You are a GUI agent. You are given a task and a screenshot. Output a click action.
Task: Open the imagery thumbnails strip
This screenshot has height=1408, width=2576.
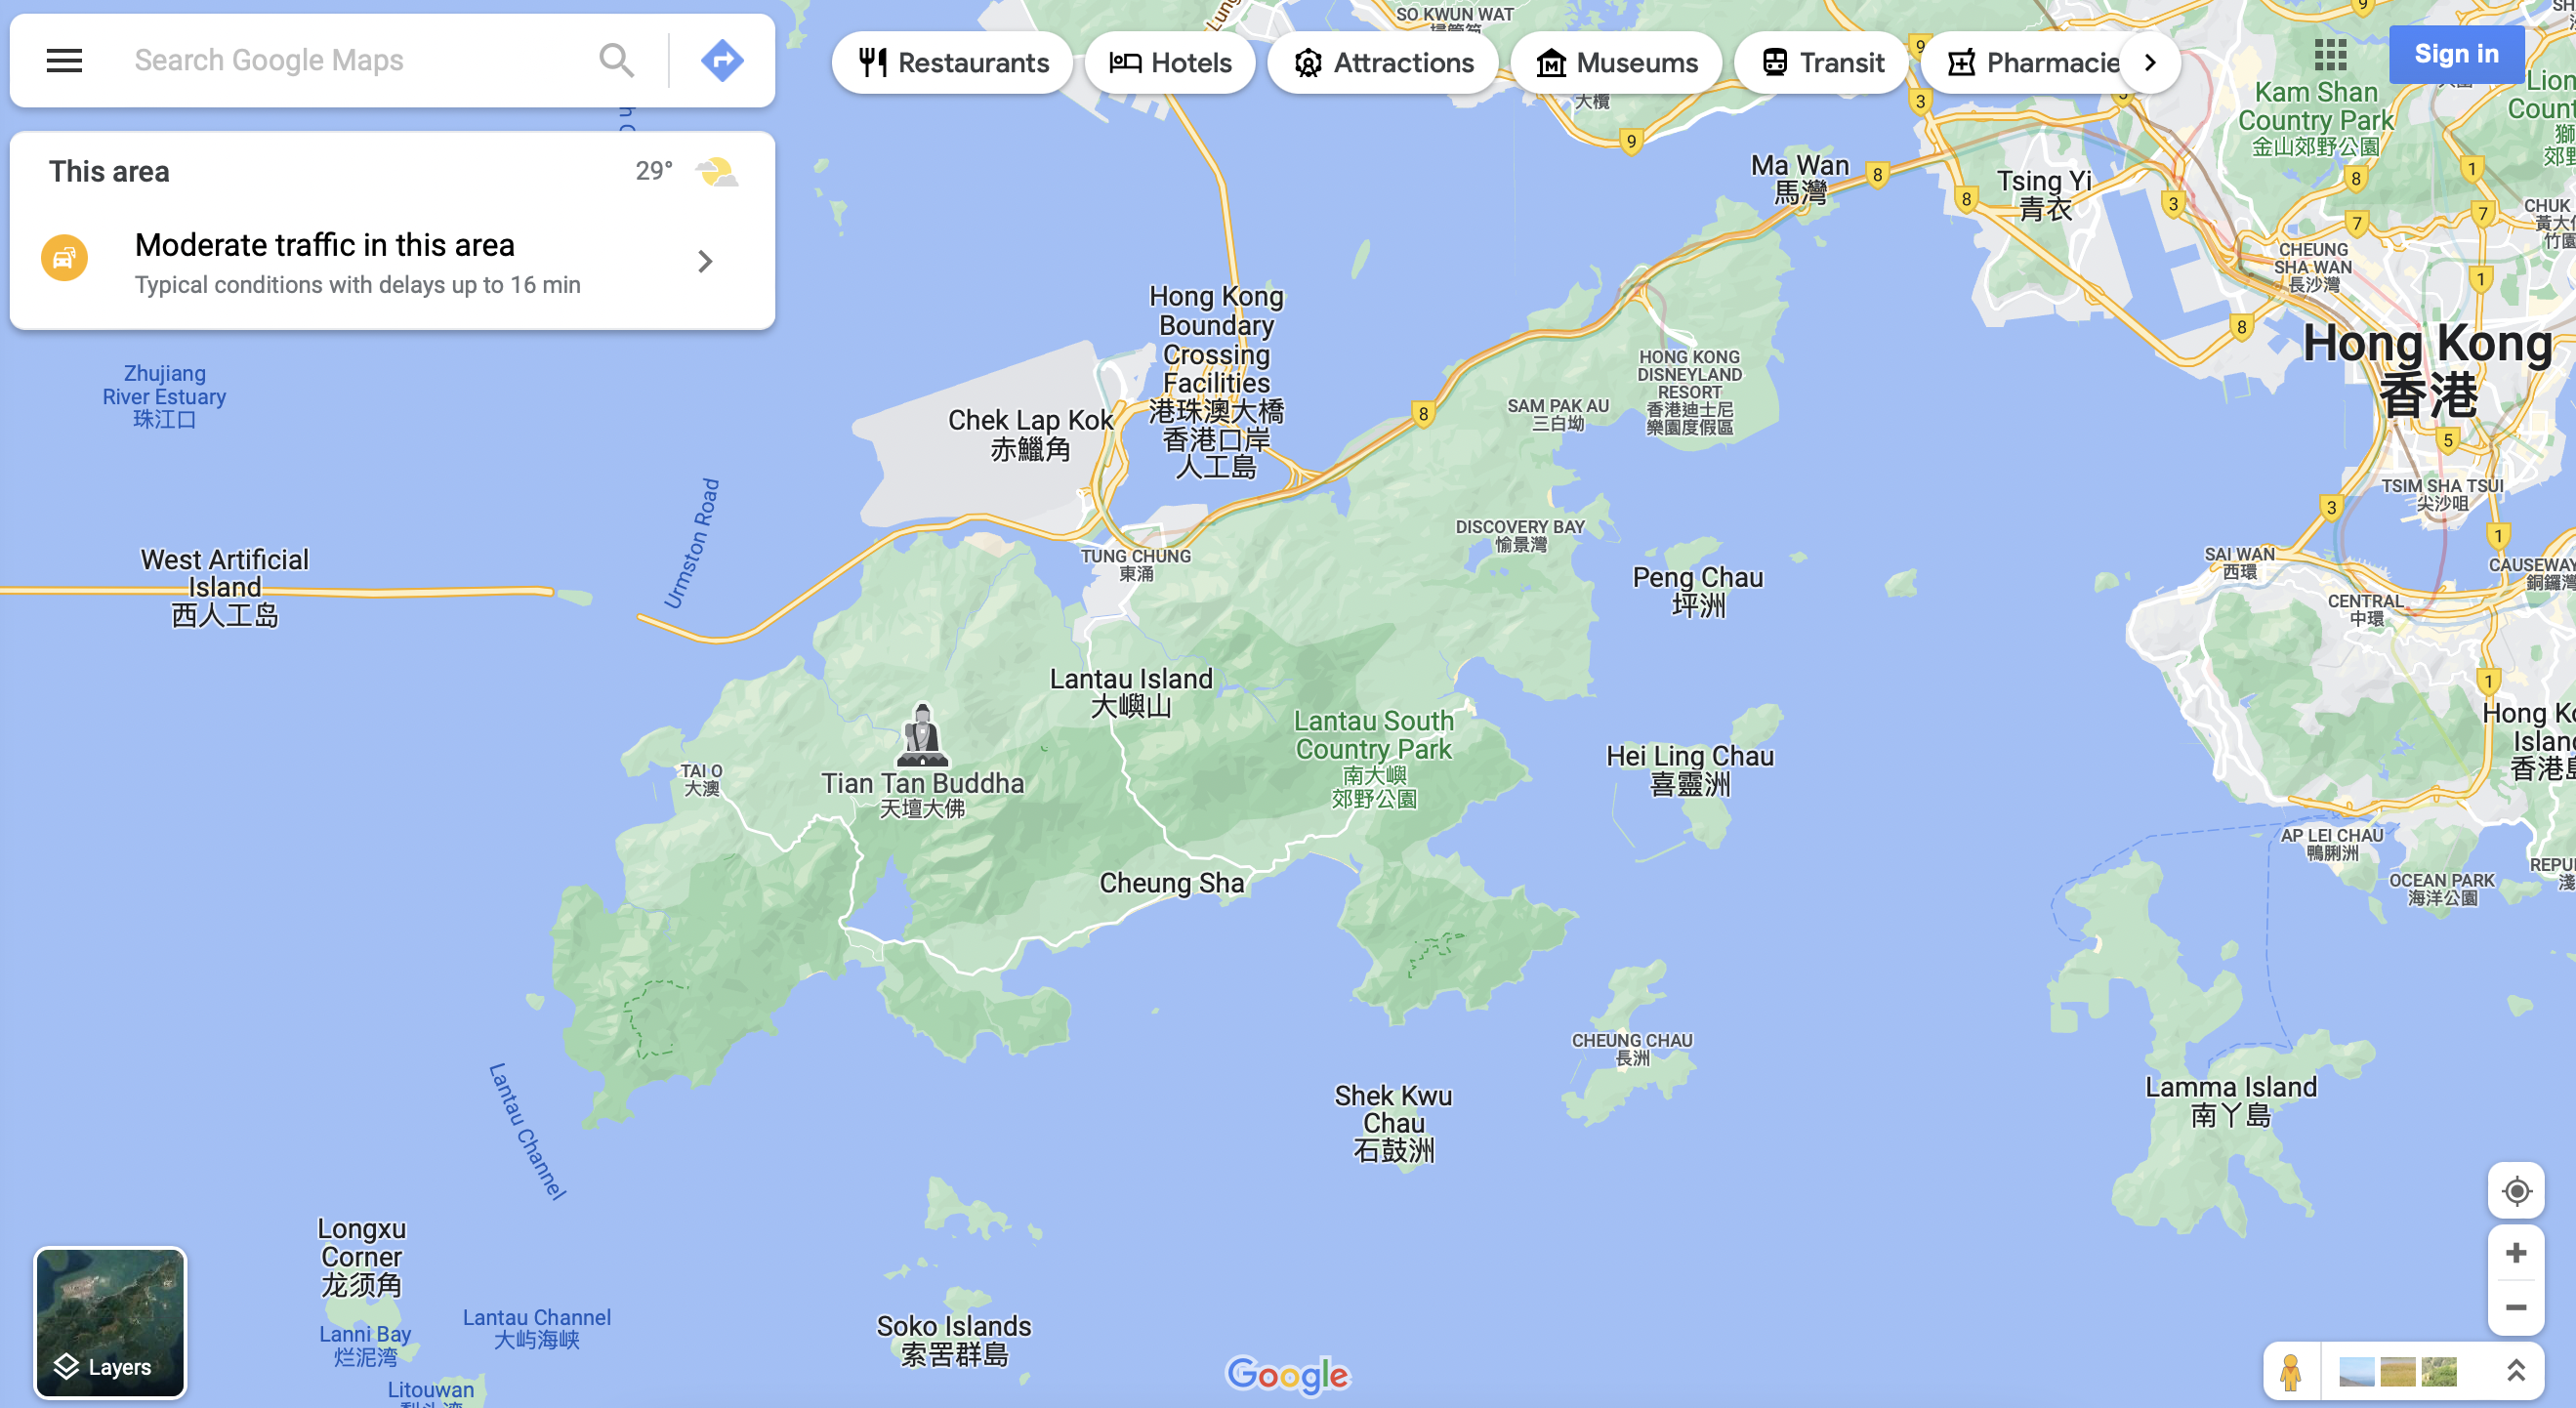coord(2398,1371)
